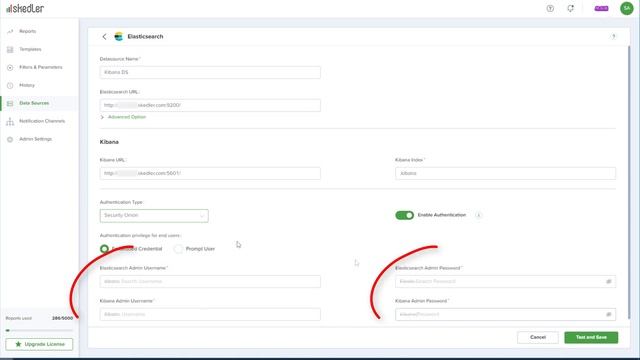Viewport: 640px width, 360px height.
Task: Click the Elasticsearch page title
Action: pos(145,36)
